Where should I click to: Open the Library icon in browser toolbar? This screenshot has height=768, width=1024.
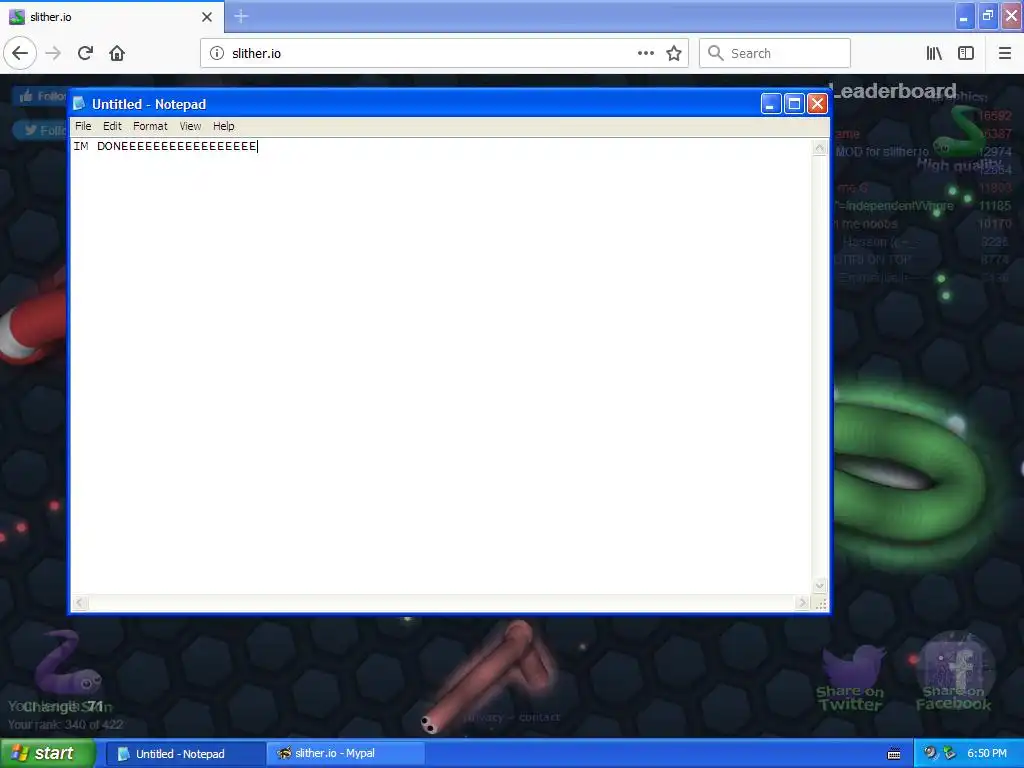934,53
